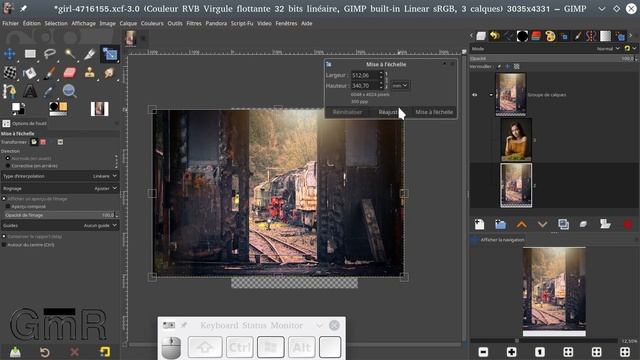Select the Zoom magnifier tool
This screenshot has width=640, height=360.
(70, 91)
